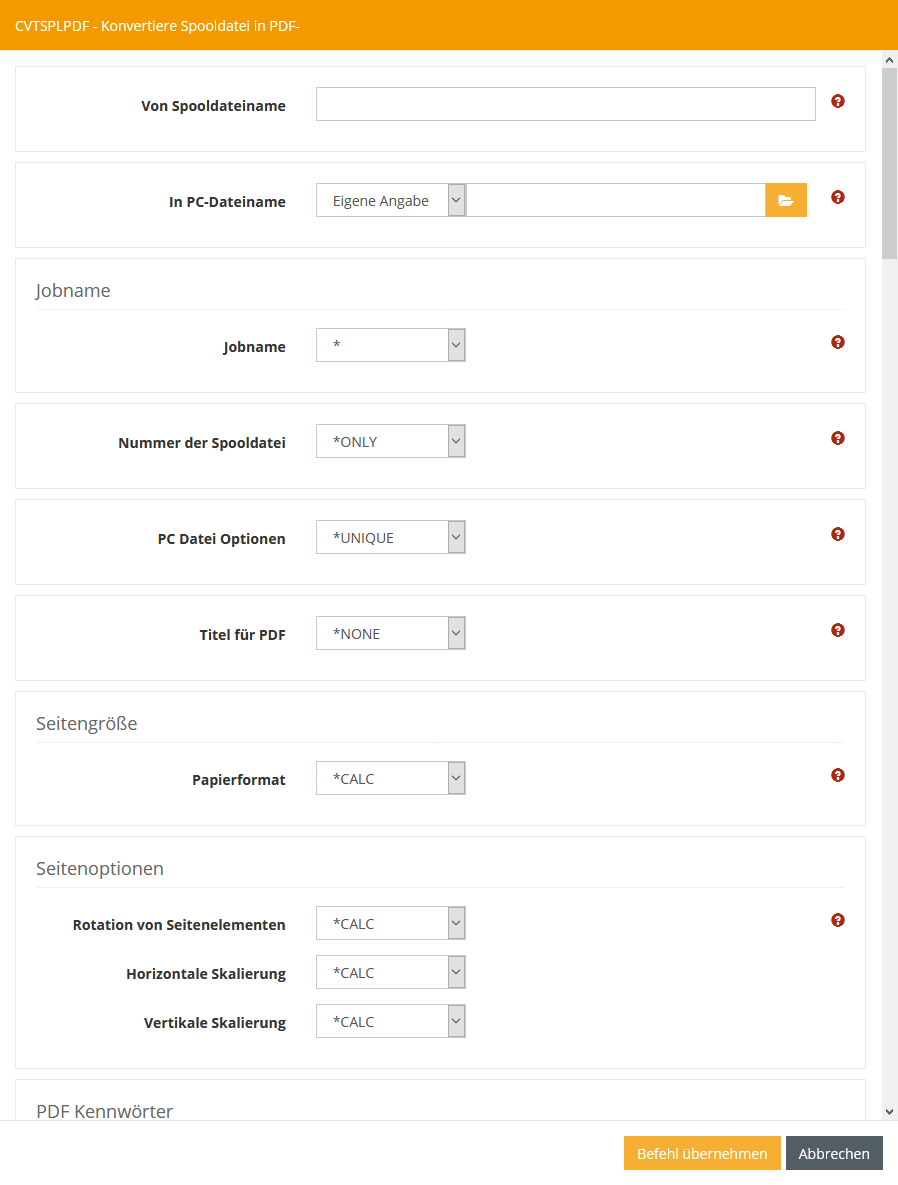Viewport: 898px width, 1185px height.
Task: Show help for Nummer der Spooldatei
Action: [838, 438]
